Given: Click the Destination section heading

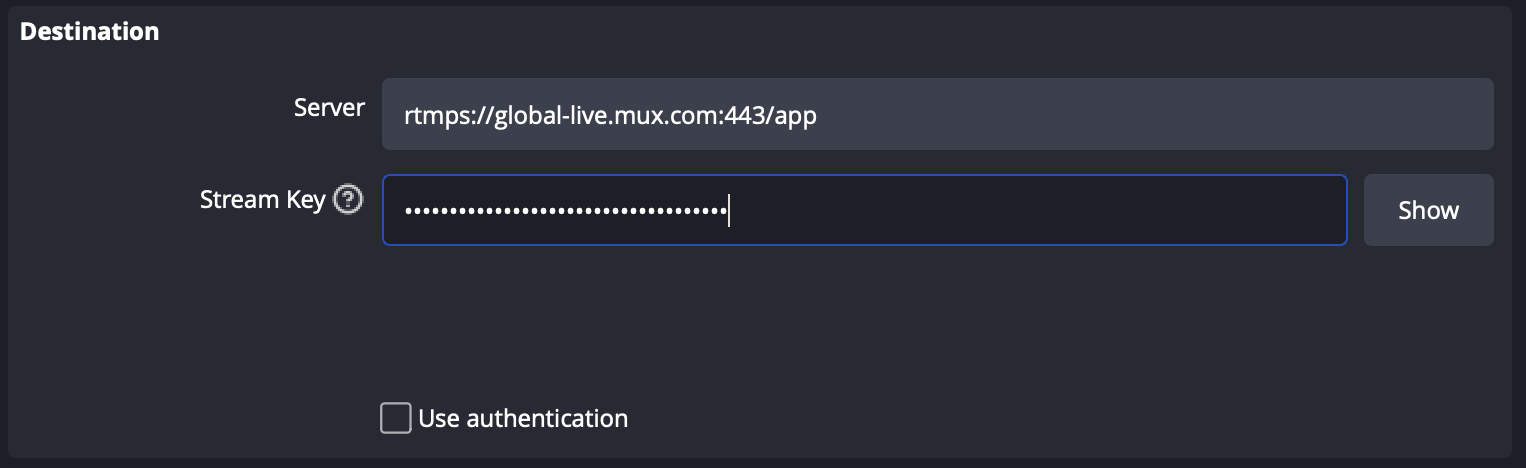Looking at the screenshot, I should 89,31.
